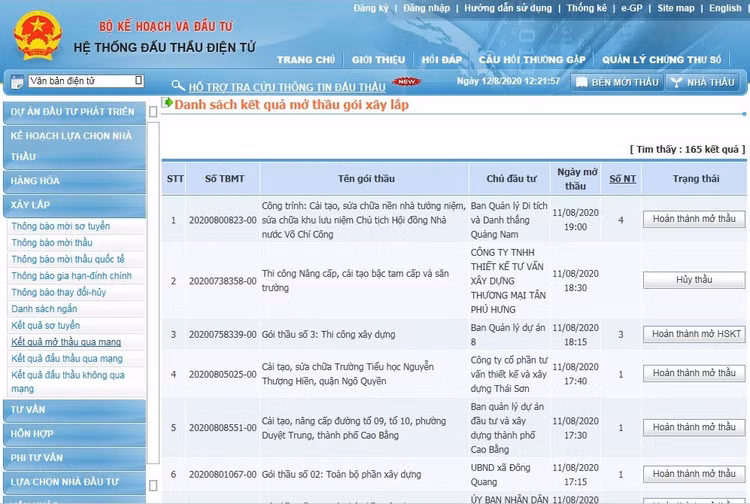Sort by the Số NT column header
This screenshot has width=750, height=504.
point(622,179)
